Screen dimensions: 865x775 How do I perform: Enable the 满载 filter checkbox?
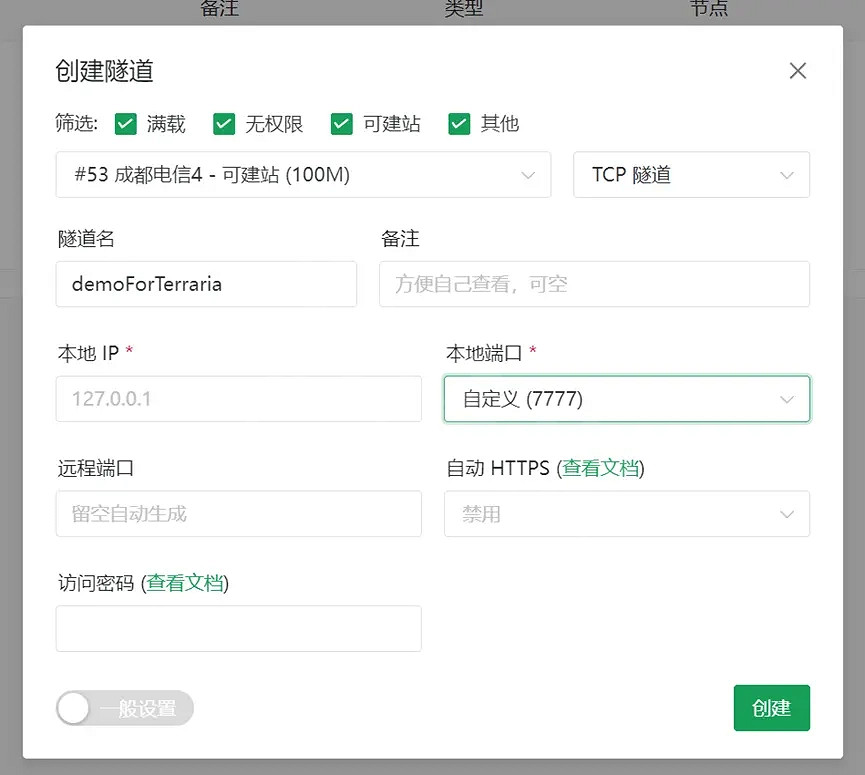pyautogui.click(x=125, y=124)
